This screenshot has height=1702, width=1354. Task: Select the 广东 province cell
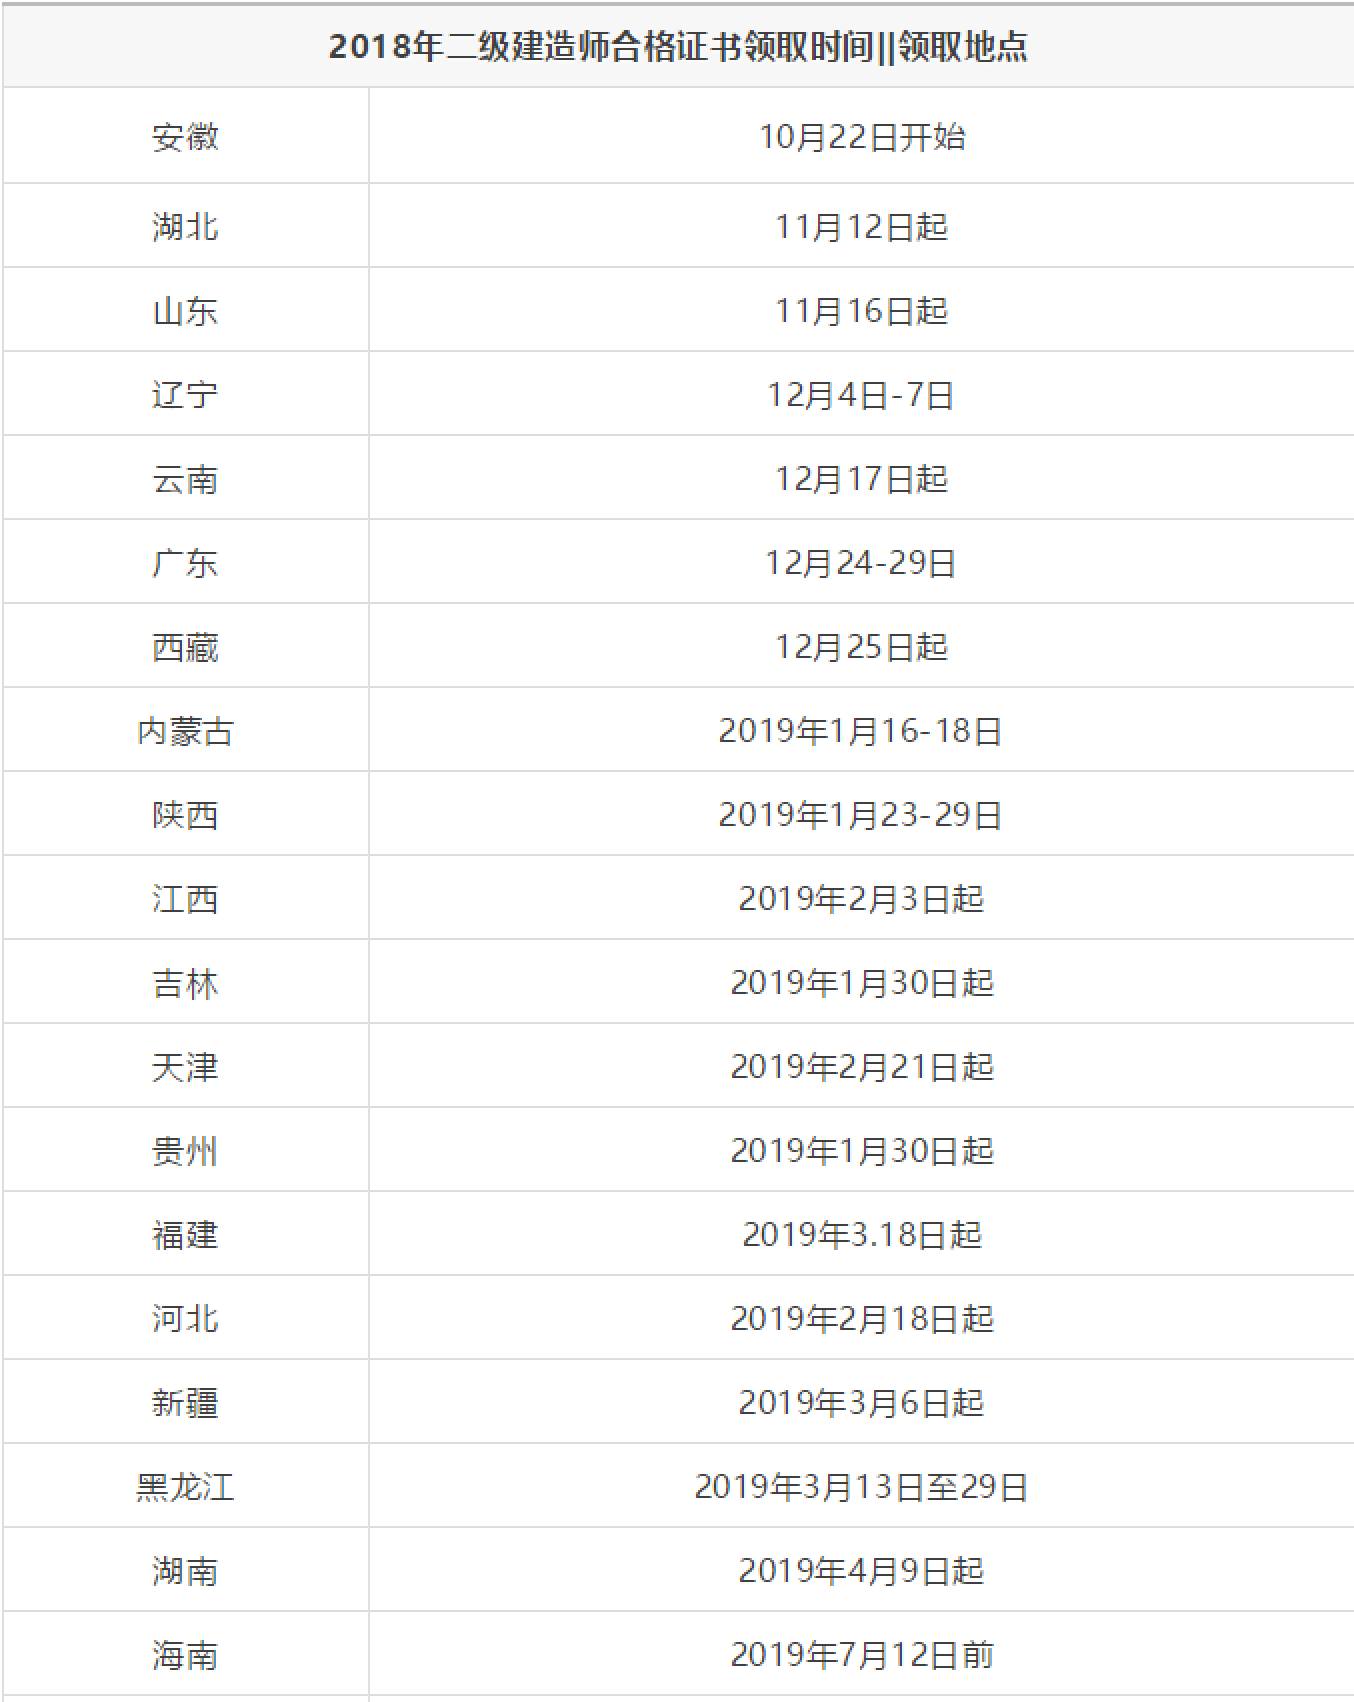[x=185, y=562]
